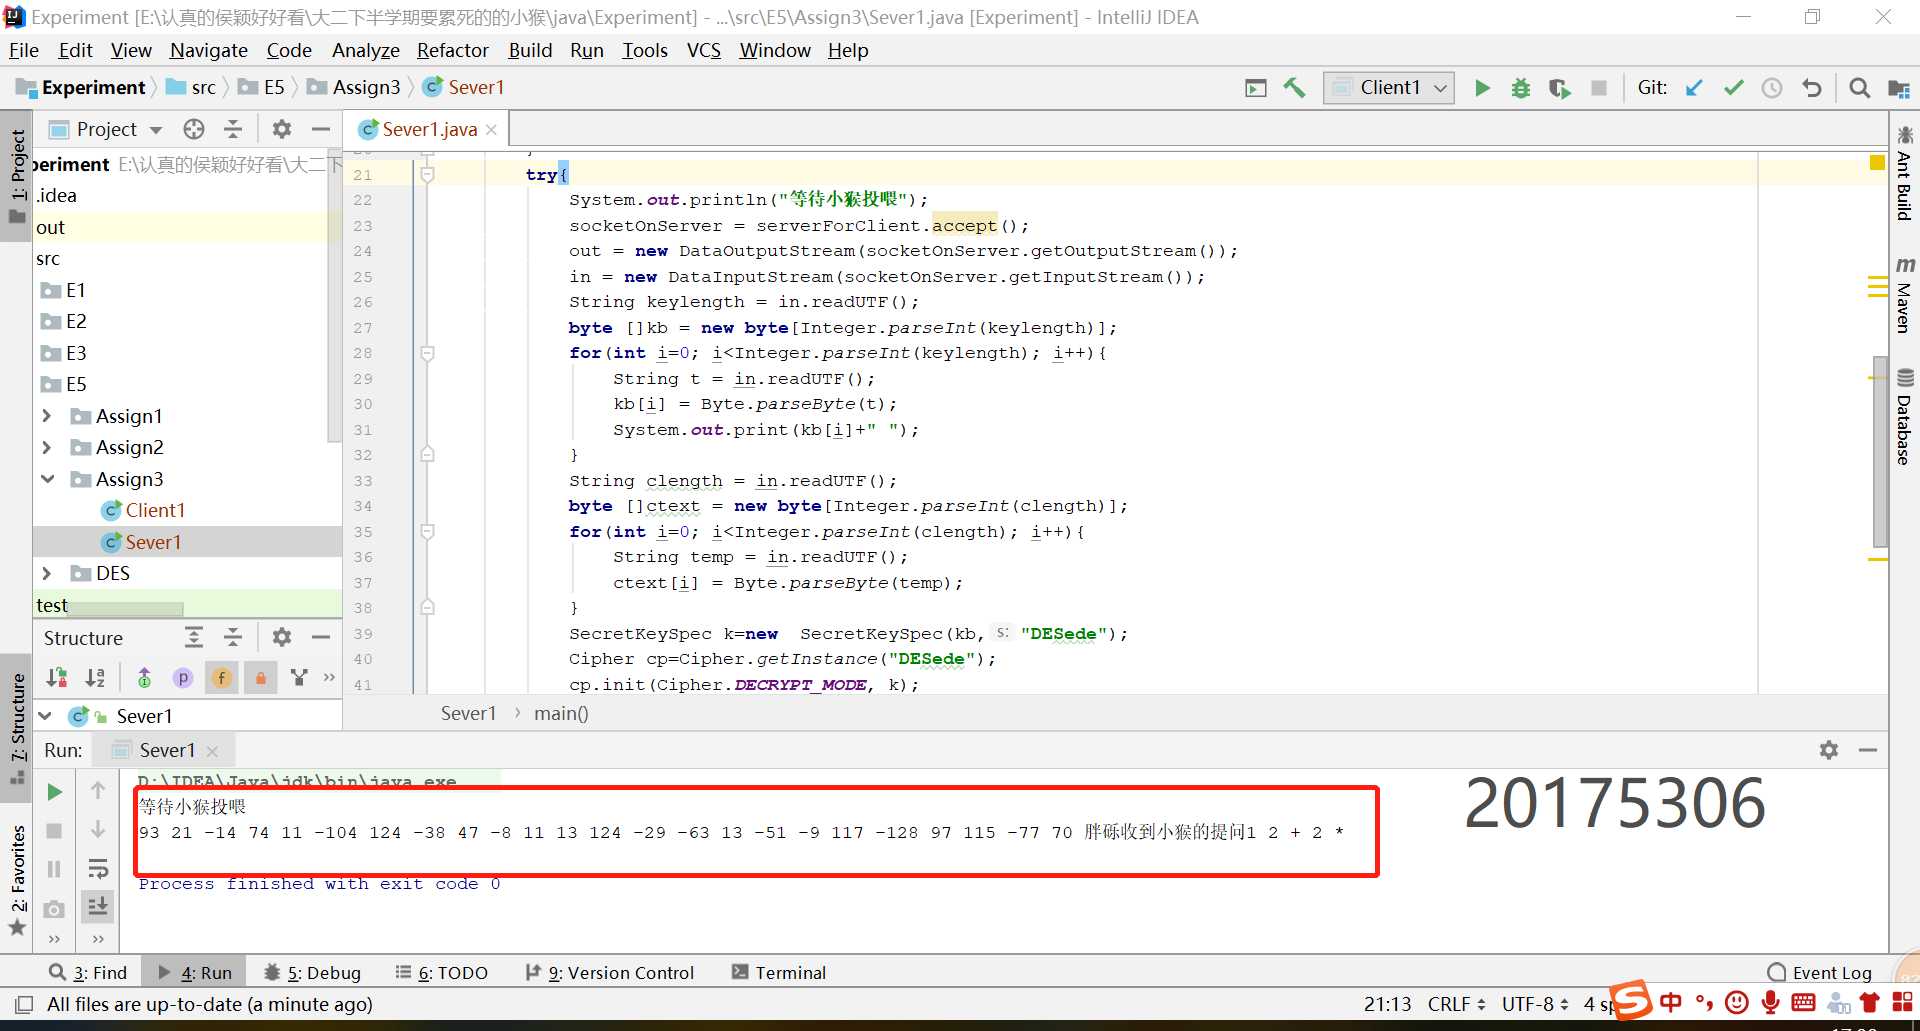Collapse all in Project panel toolbar
The width and height of the screenshot is (1920, 1031).
233,129
